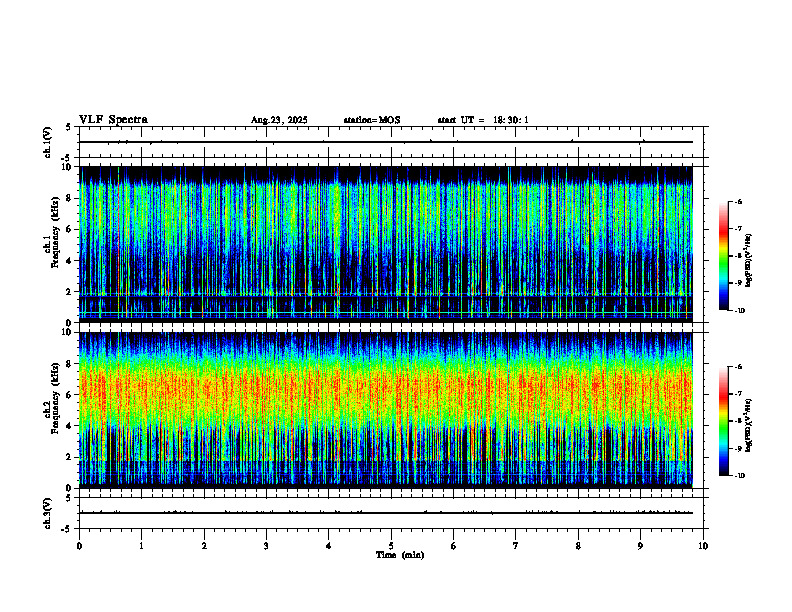The height and width of the screenshot is (612, 792).
Task: Click the date "Aug.23, 2025" in header
Action: pos(279,120)
